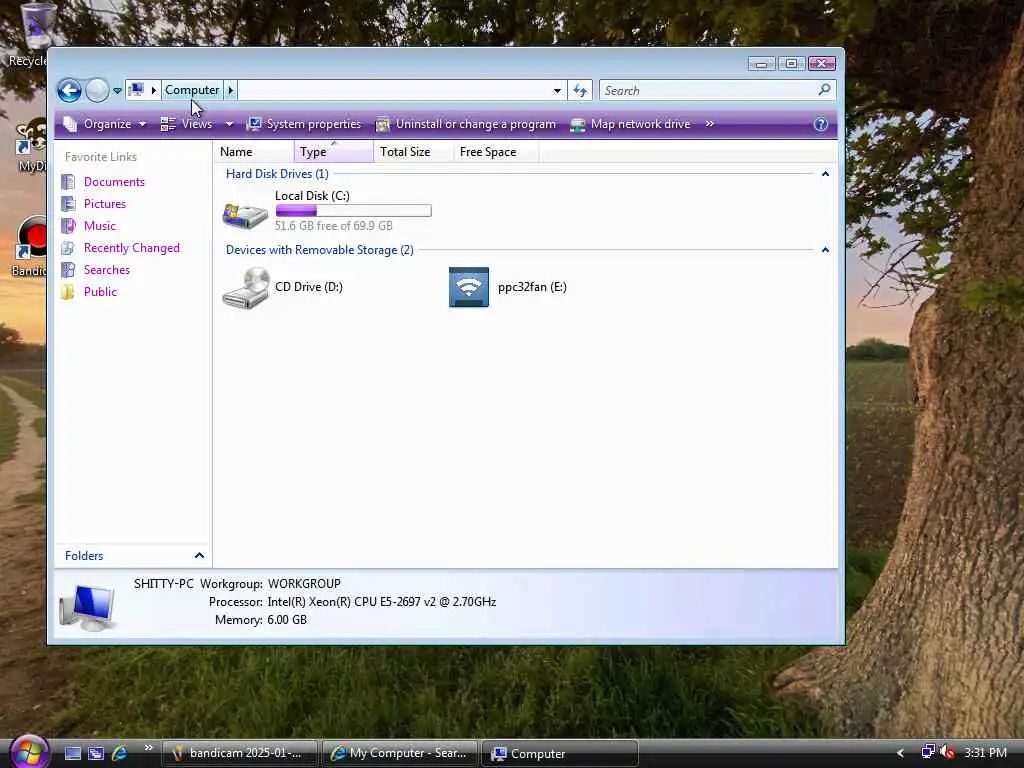Sort by the Total Size column header
This screenshot has height=768, width=1024.
pyautogui.click(x=413, y=152)
